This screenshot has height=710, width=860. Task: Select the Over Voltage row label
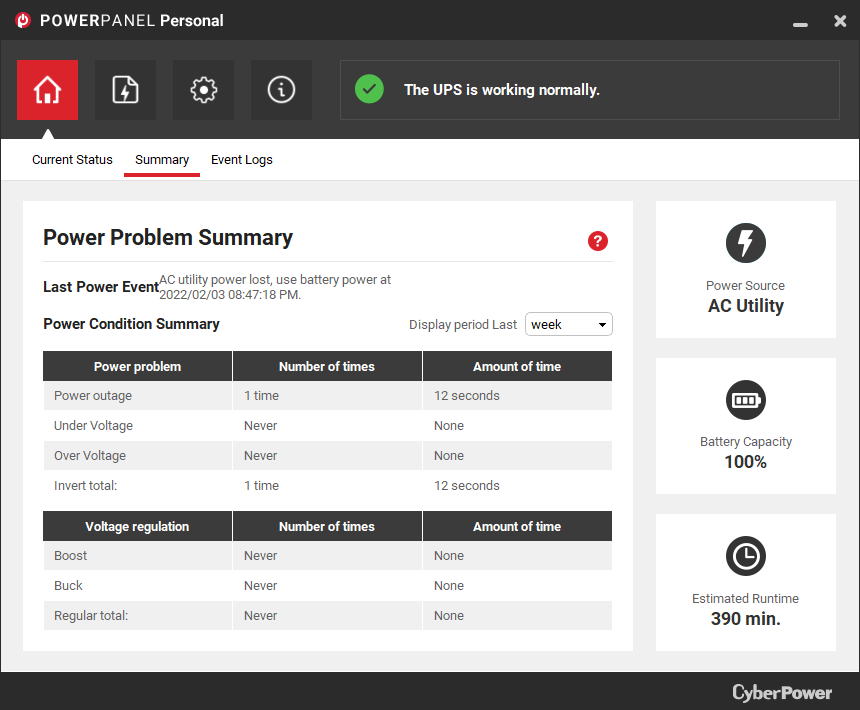[x=90, y=456]
